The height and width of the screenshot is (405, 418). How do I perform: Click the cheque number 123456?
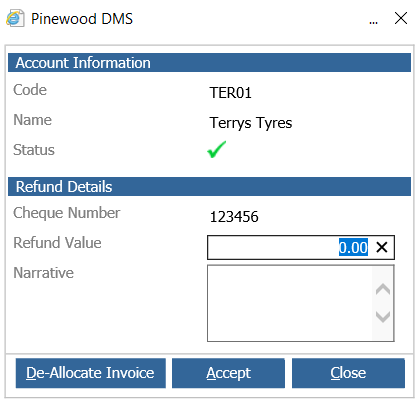click(234, 217)
